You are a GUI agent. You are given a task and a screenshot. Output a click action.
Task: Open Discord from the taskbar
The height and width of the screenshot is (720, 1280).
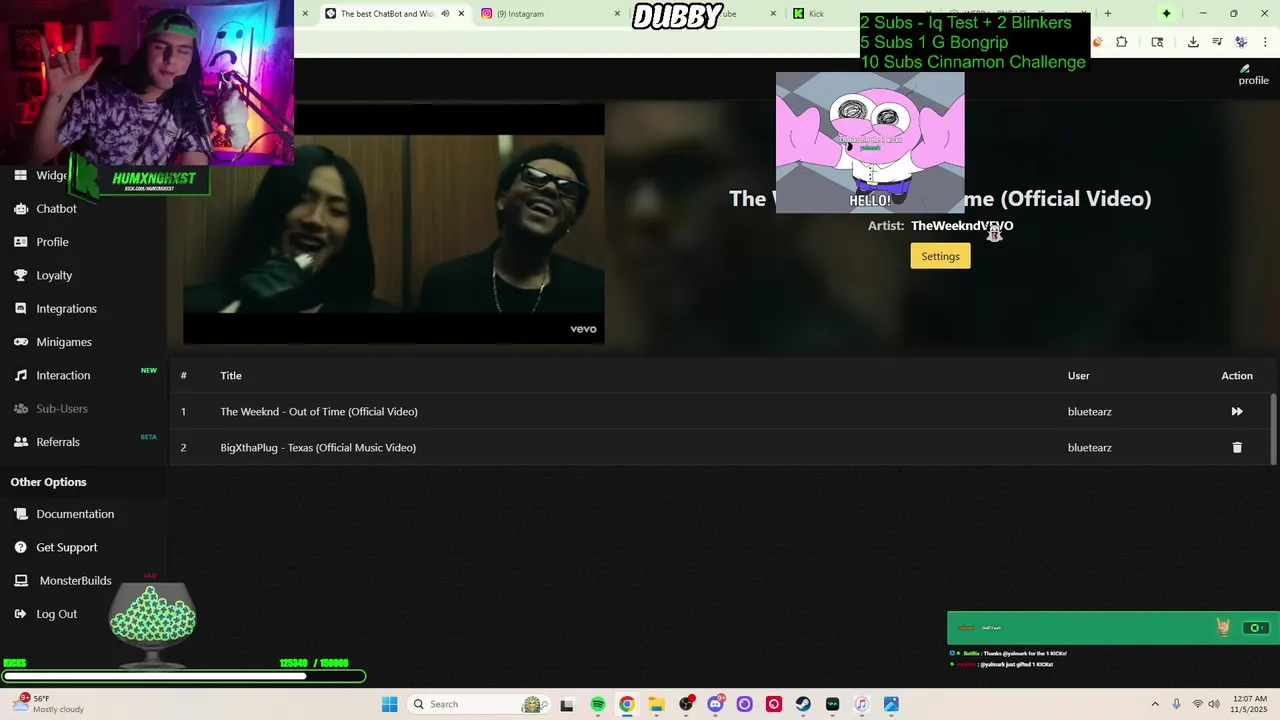[x=715, y=704]
